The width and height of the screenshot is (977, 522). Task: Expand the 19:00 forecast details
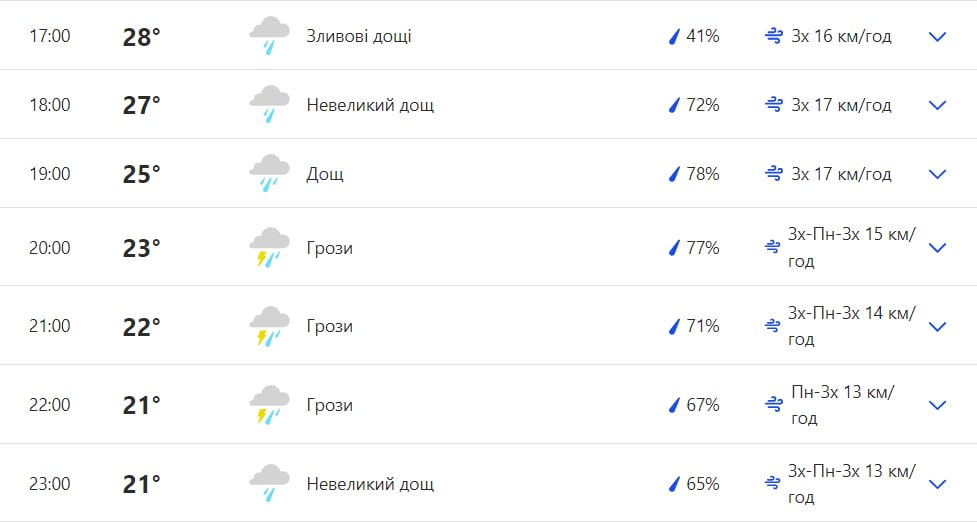coord(937,174)
